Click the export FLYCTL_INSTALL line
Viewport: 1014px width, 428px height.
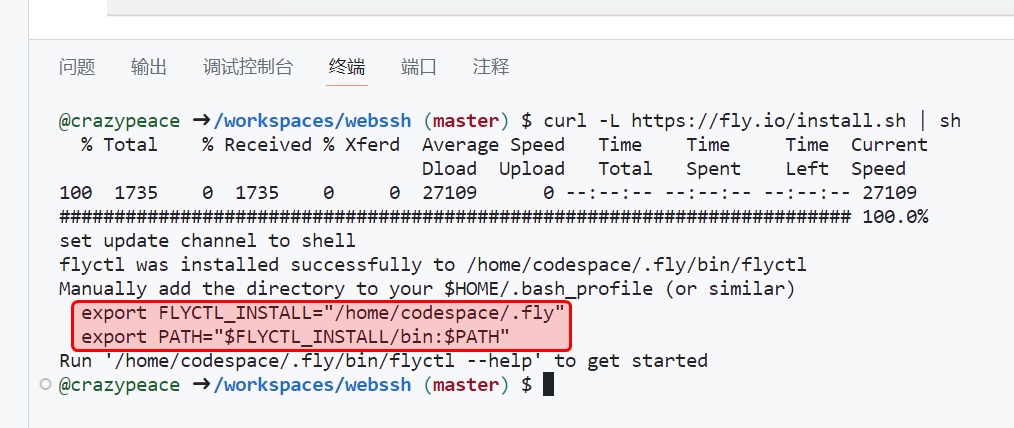pyautogui.click(x=323, y=313)
